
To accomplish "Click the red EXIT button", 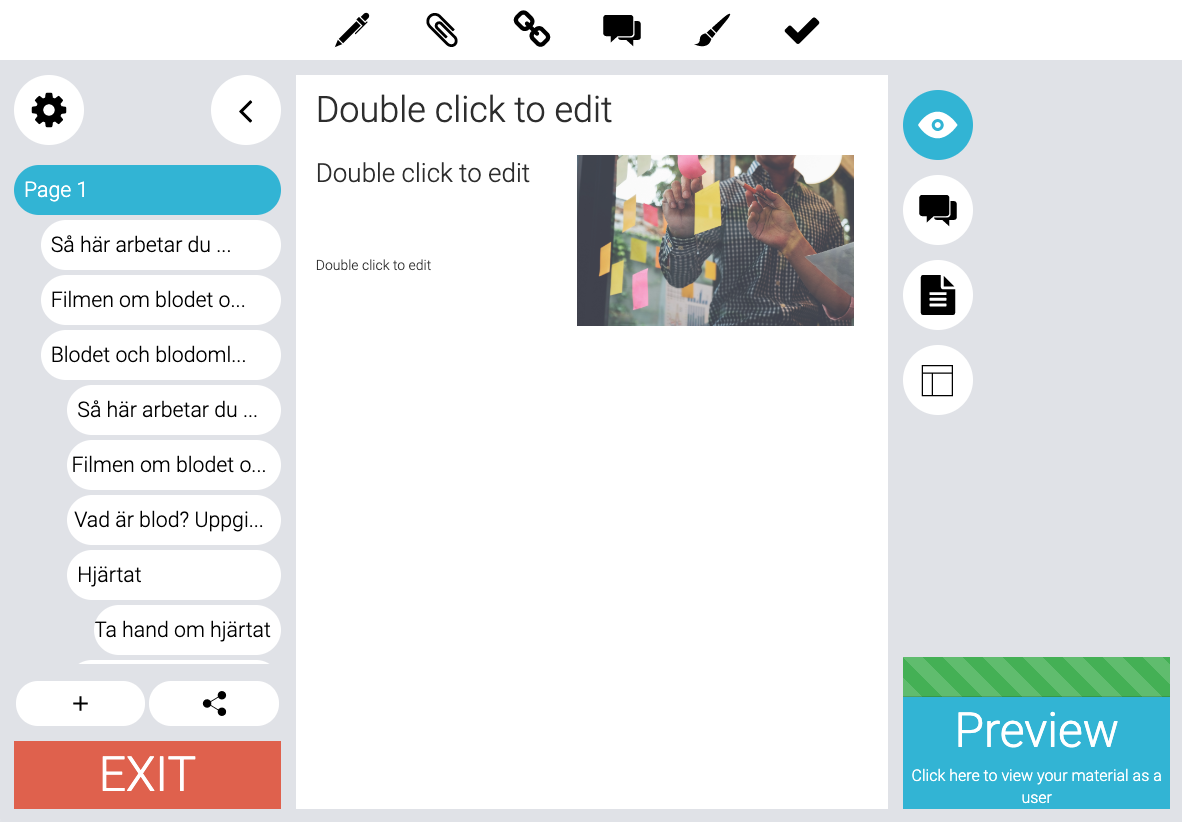I will click(x=147, y=774).
